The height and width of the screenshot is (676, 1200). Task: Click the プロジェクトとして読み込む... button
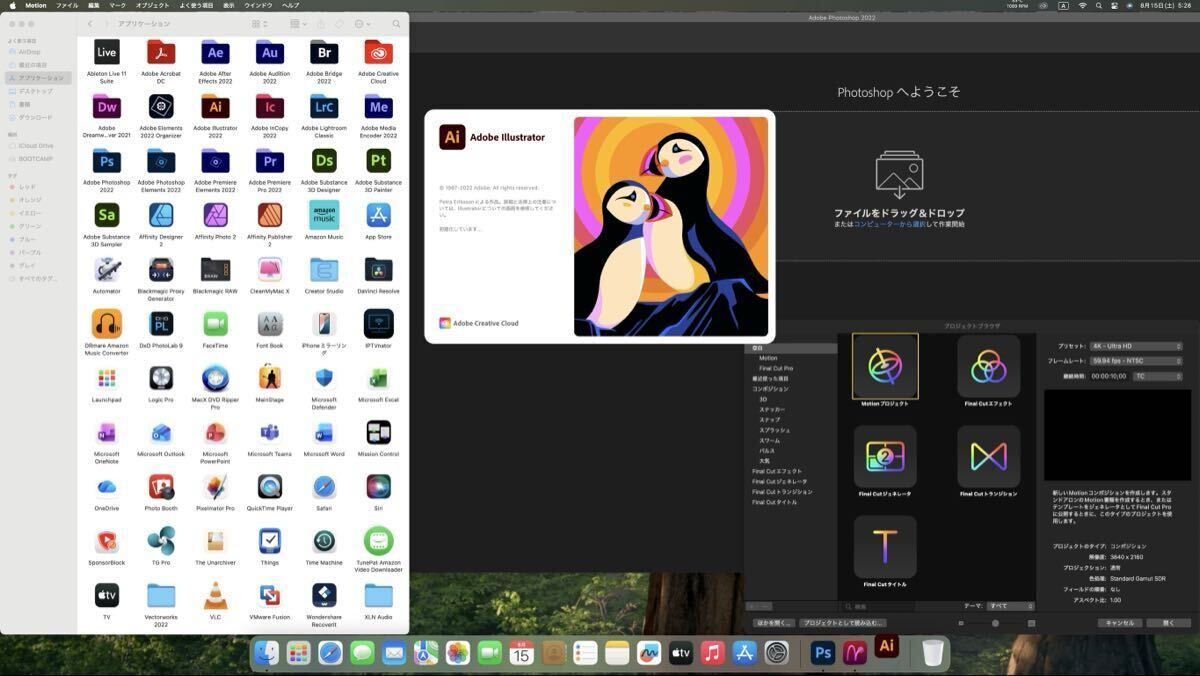point(844,623)
